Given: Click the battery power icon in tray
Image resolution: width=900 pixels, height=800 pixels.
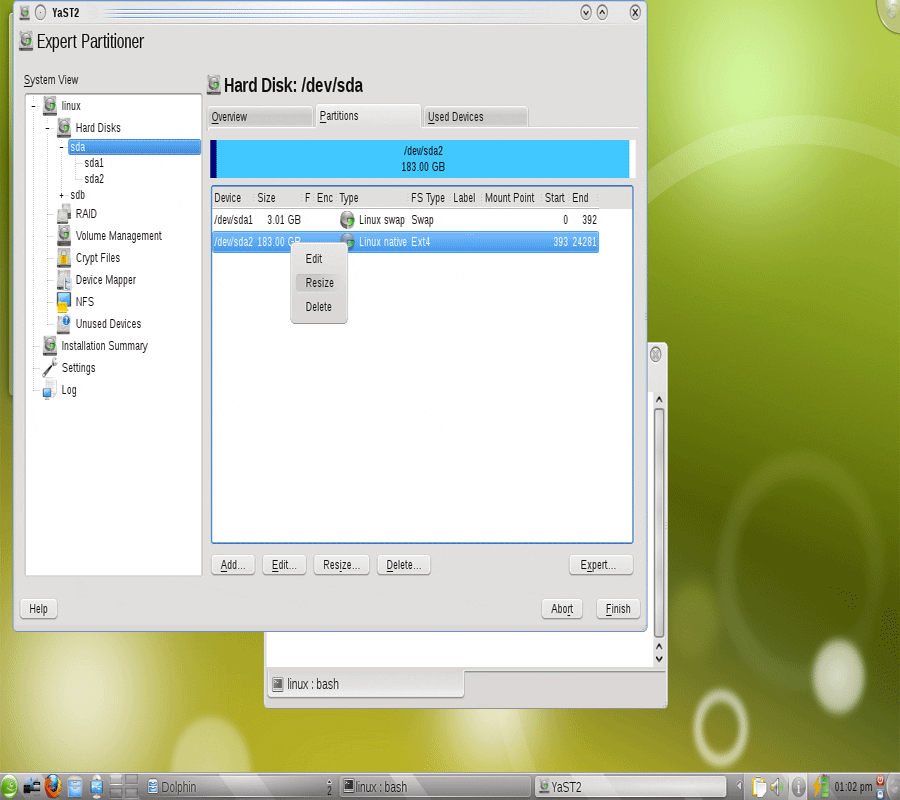Looking at the screenshot, I should pyautogui.click(x=820, y=787).
